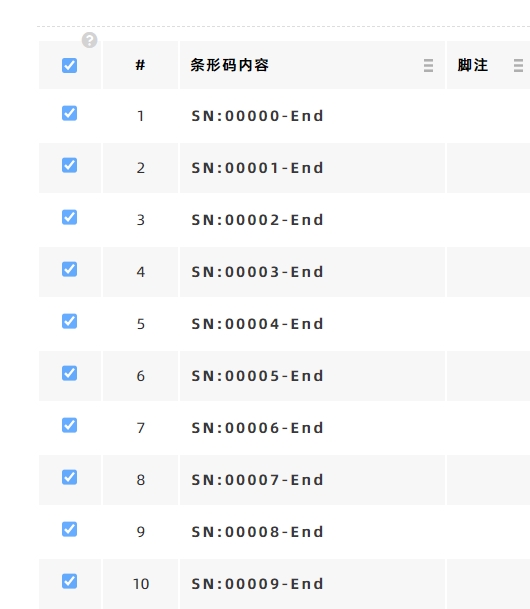Uncheck the checkbox for row 8
530x609 pixels.
[x=70, y=477]
